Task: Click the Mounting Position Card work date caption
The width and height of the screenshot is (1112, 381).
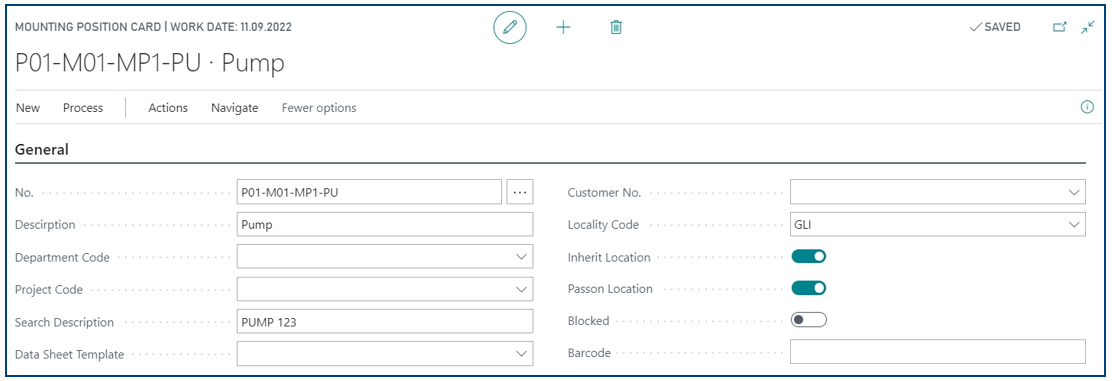Action: point(153,27)
